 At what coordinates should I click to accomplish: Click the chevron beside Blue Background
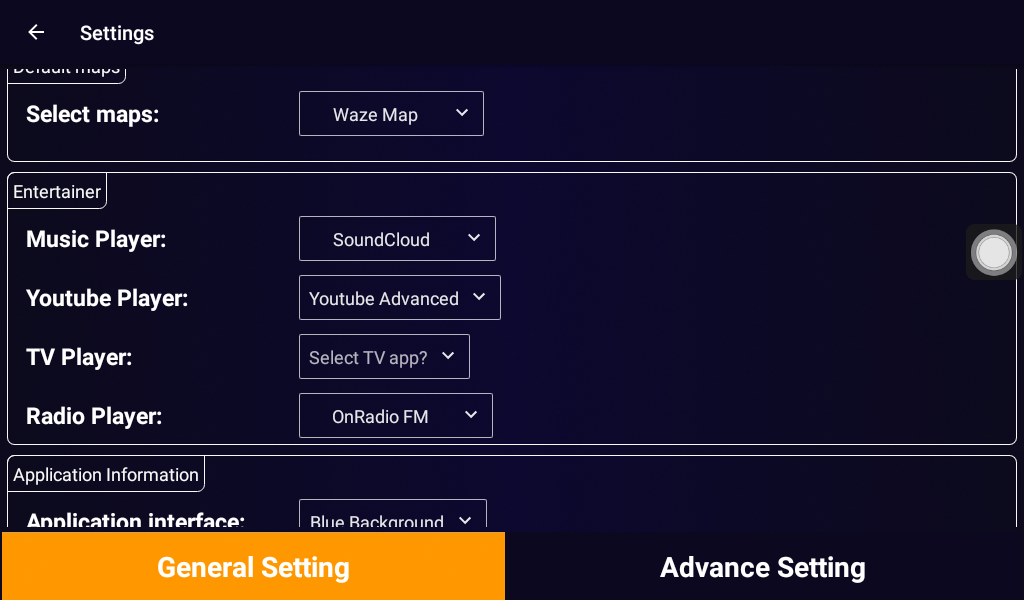pos(465,520)
